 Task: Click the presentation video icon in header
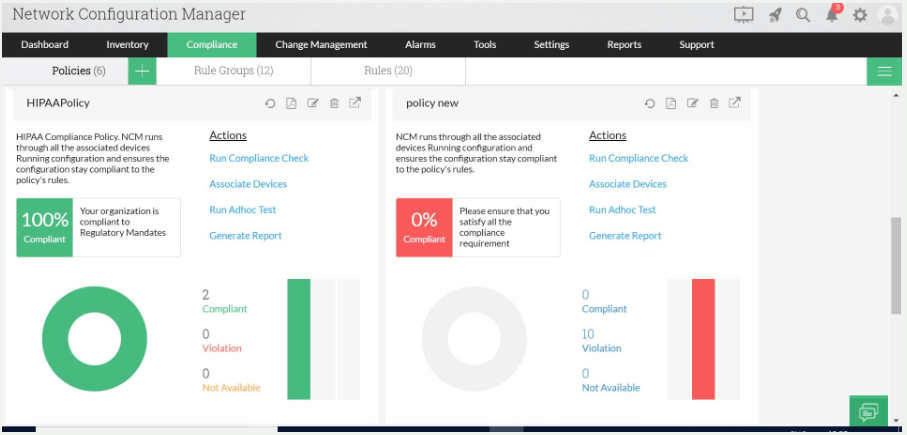pos(743,15)
